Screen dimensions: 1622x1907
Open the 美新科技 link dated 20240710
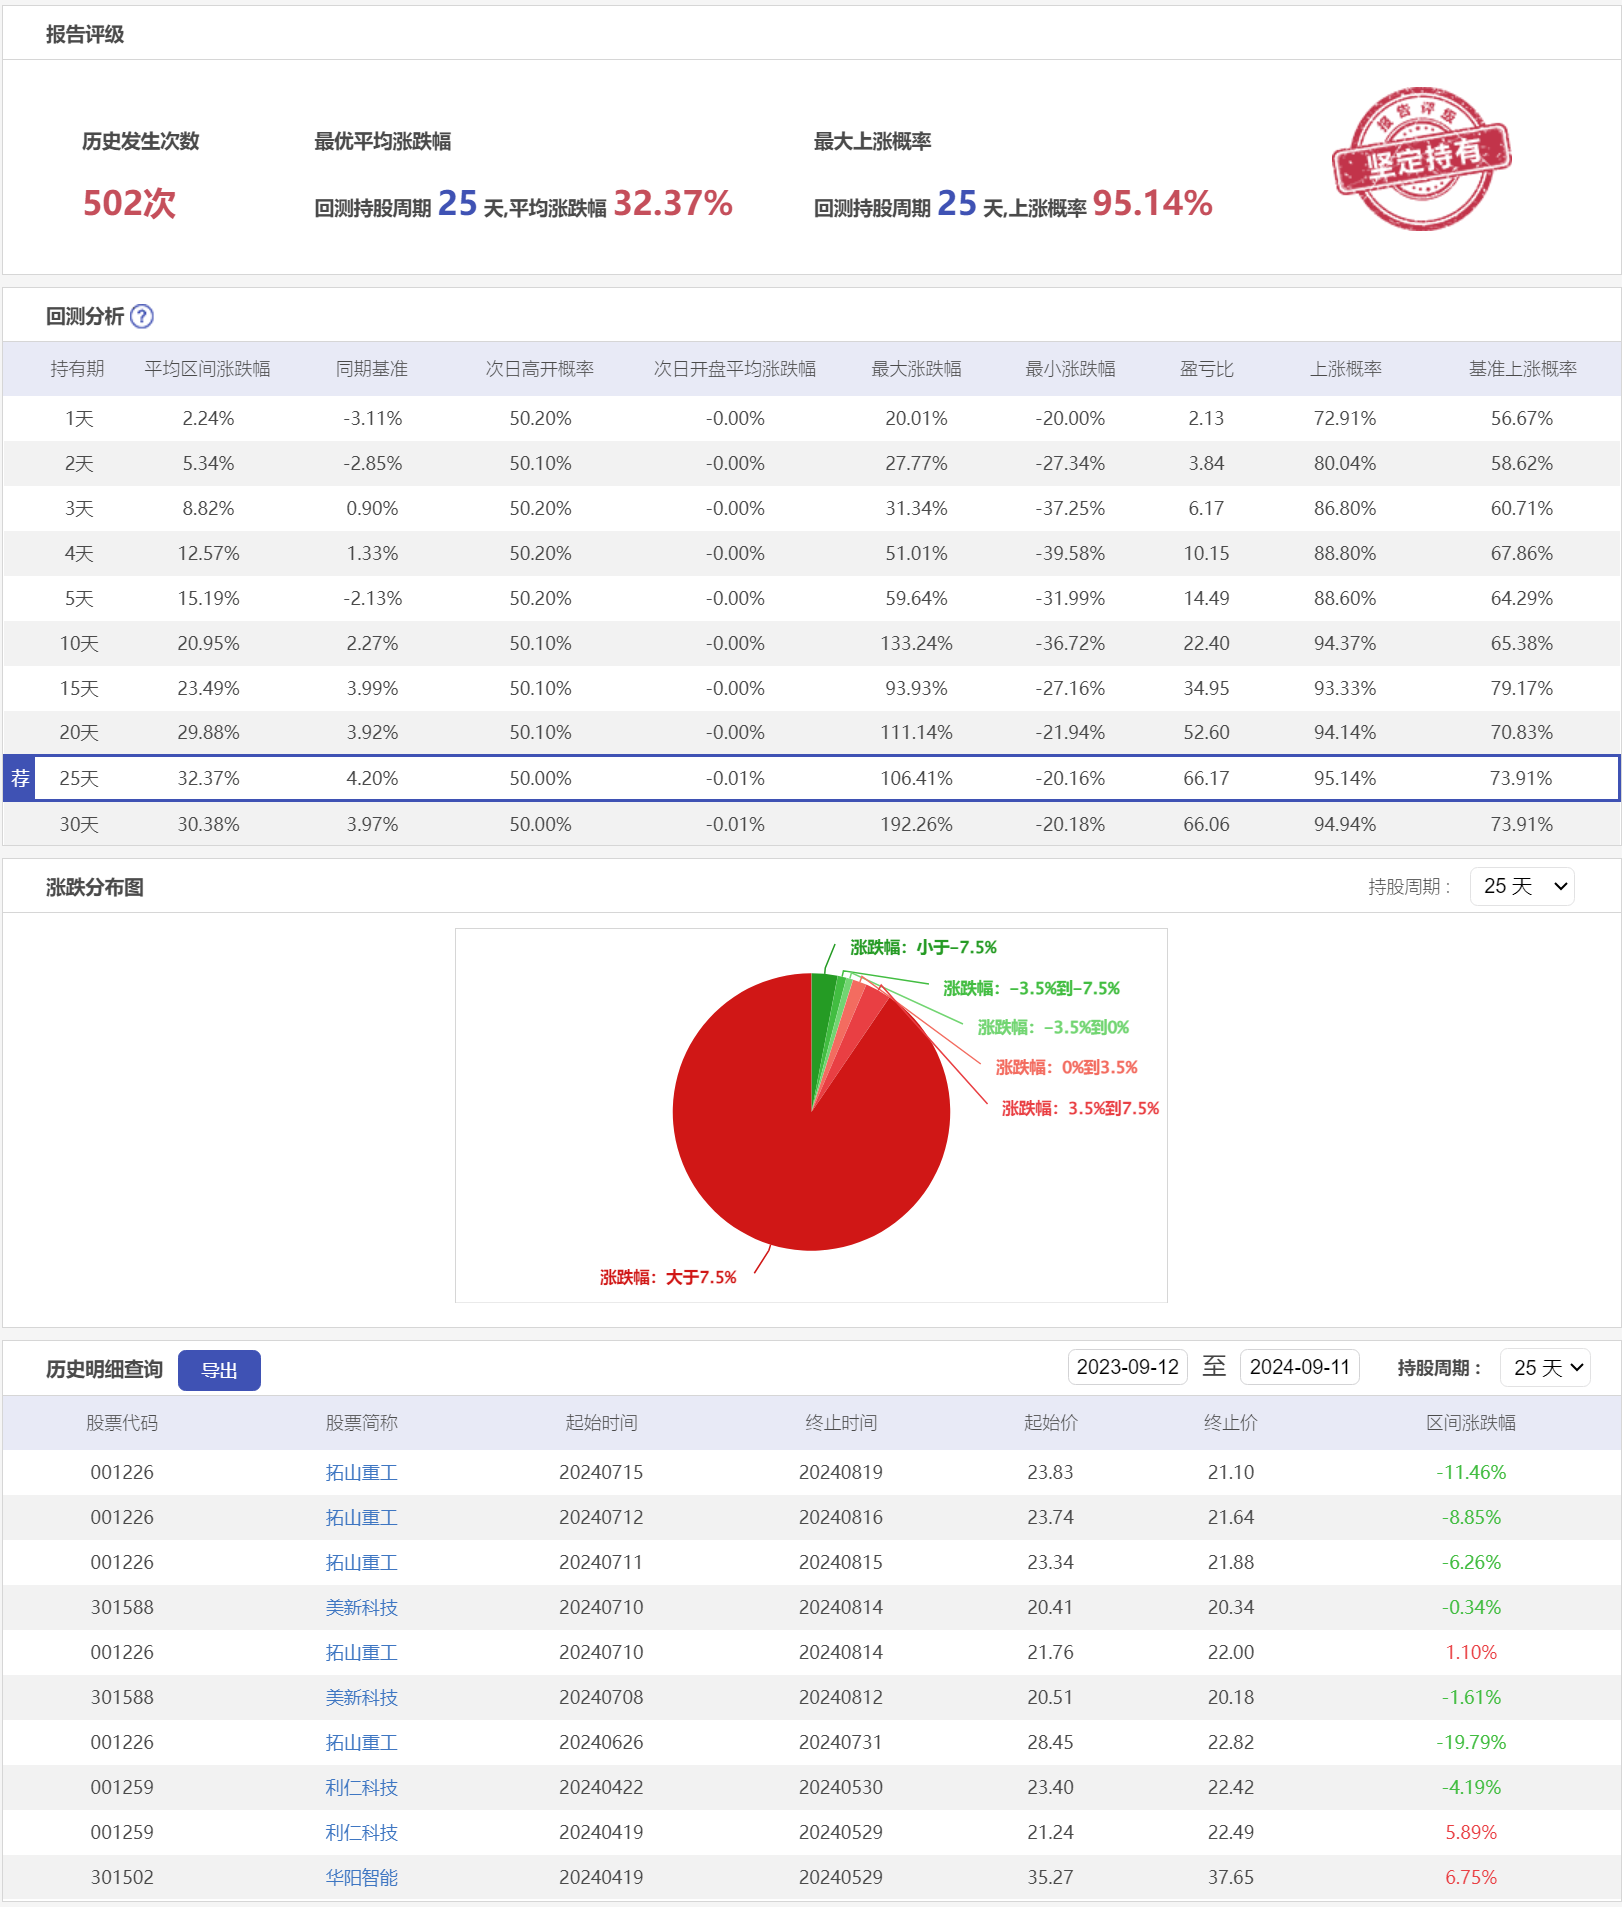click(361, 1608)
